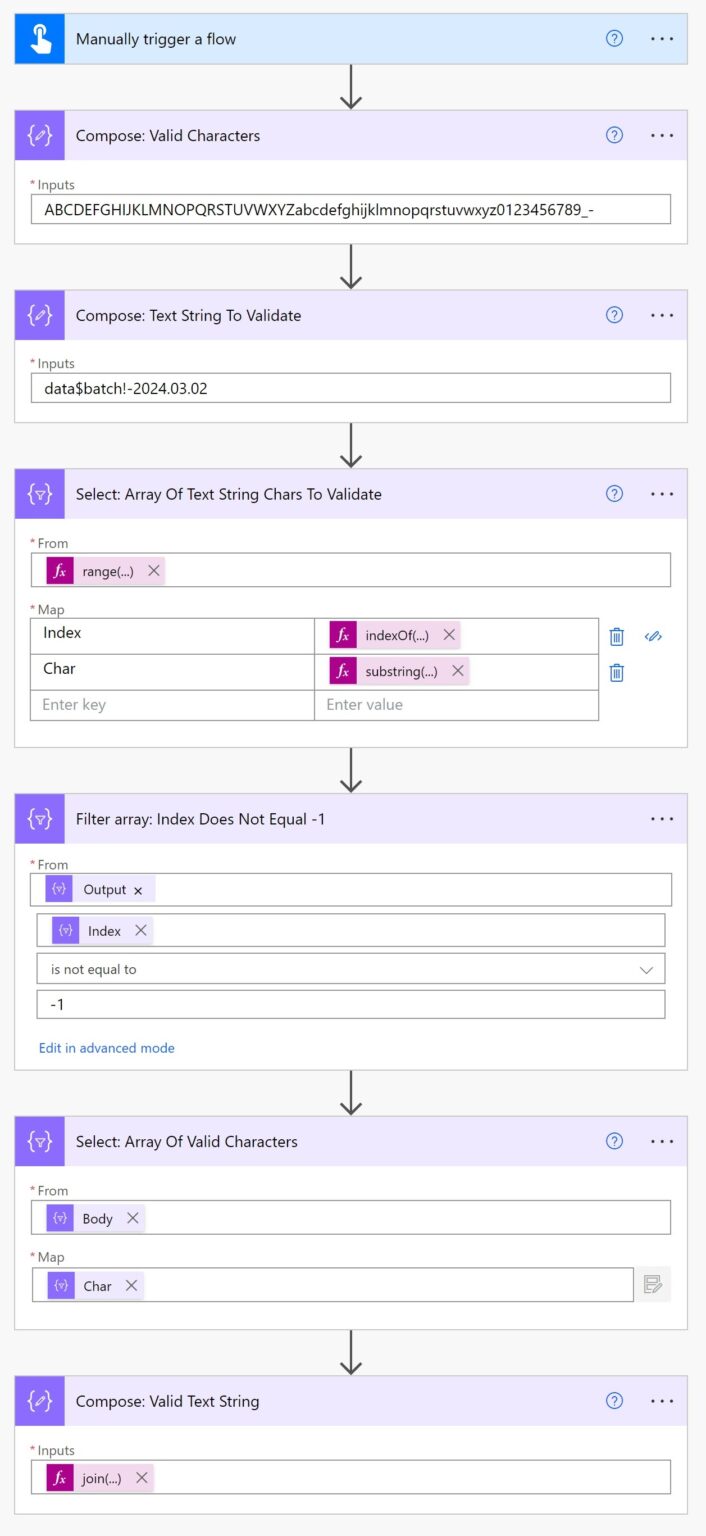Click the fx icon on the join() expression token
This screenshot has width=706, height=1536.
62,1477
